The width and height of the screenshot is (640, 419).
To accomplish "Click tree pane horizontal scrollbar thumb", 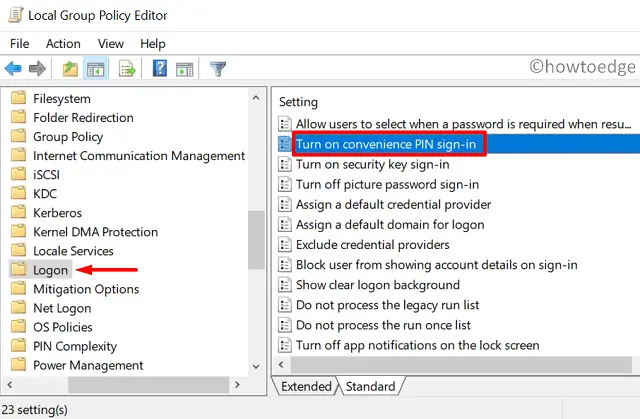I will (149, 385).
